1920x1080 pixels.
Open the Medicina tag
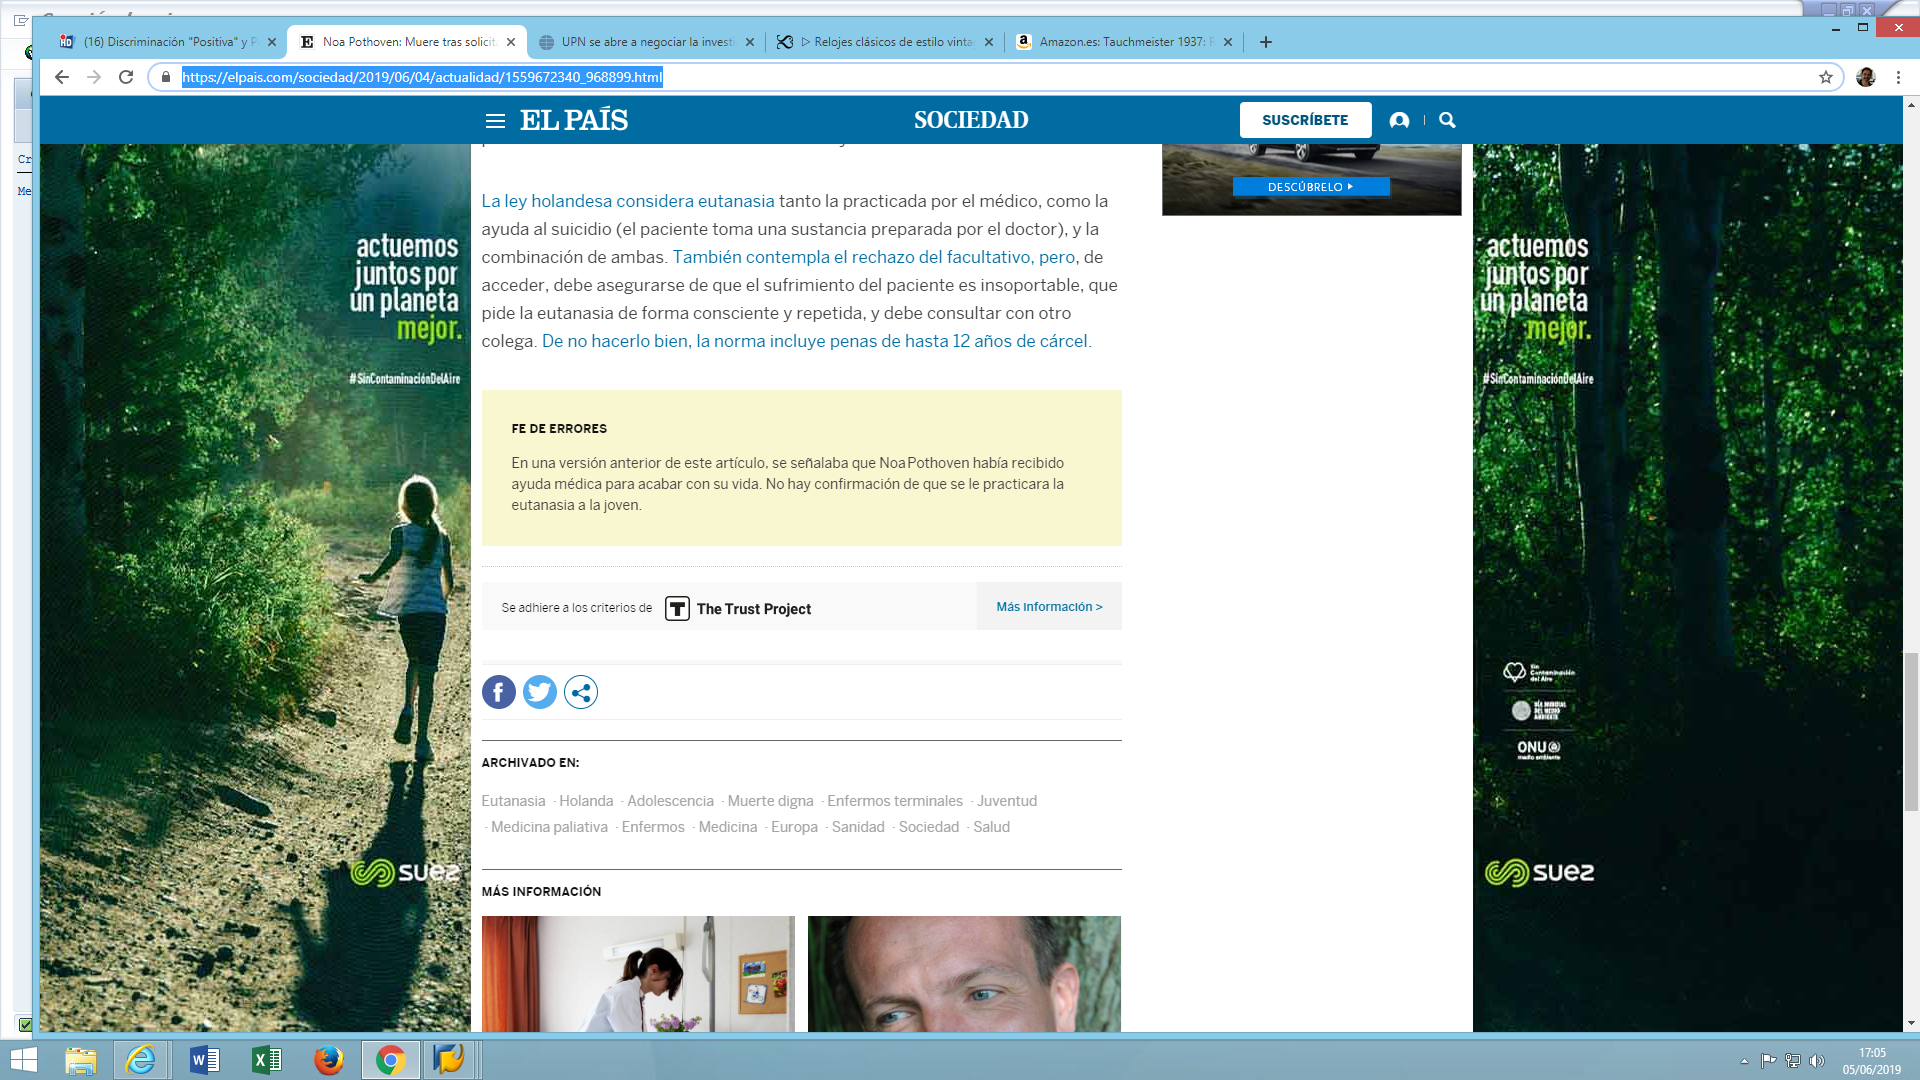pyautogui.click(x=728, y=827)
